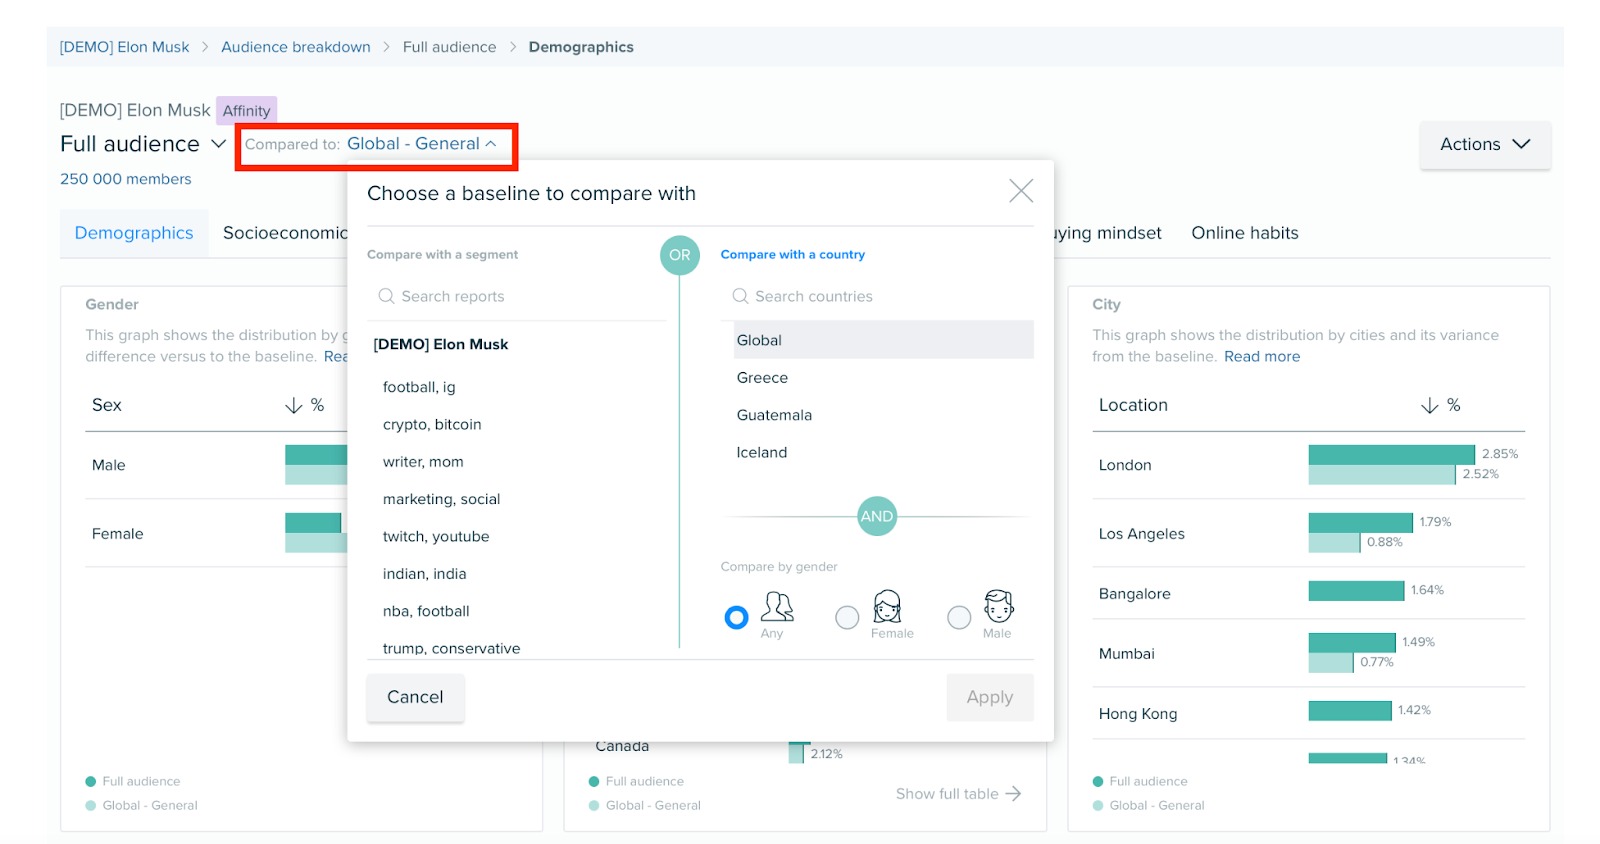Click the Cancel button

coord(415,697)
